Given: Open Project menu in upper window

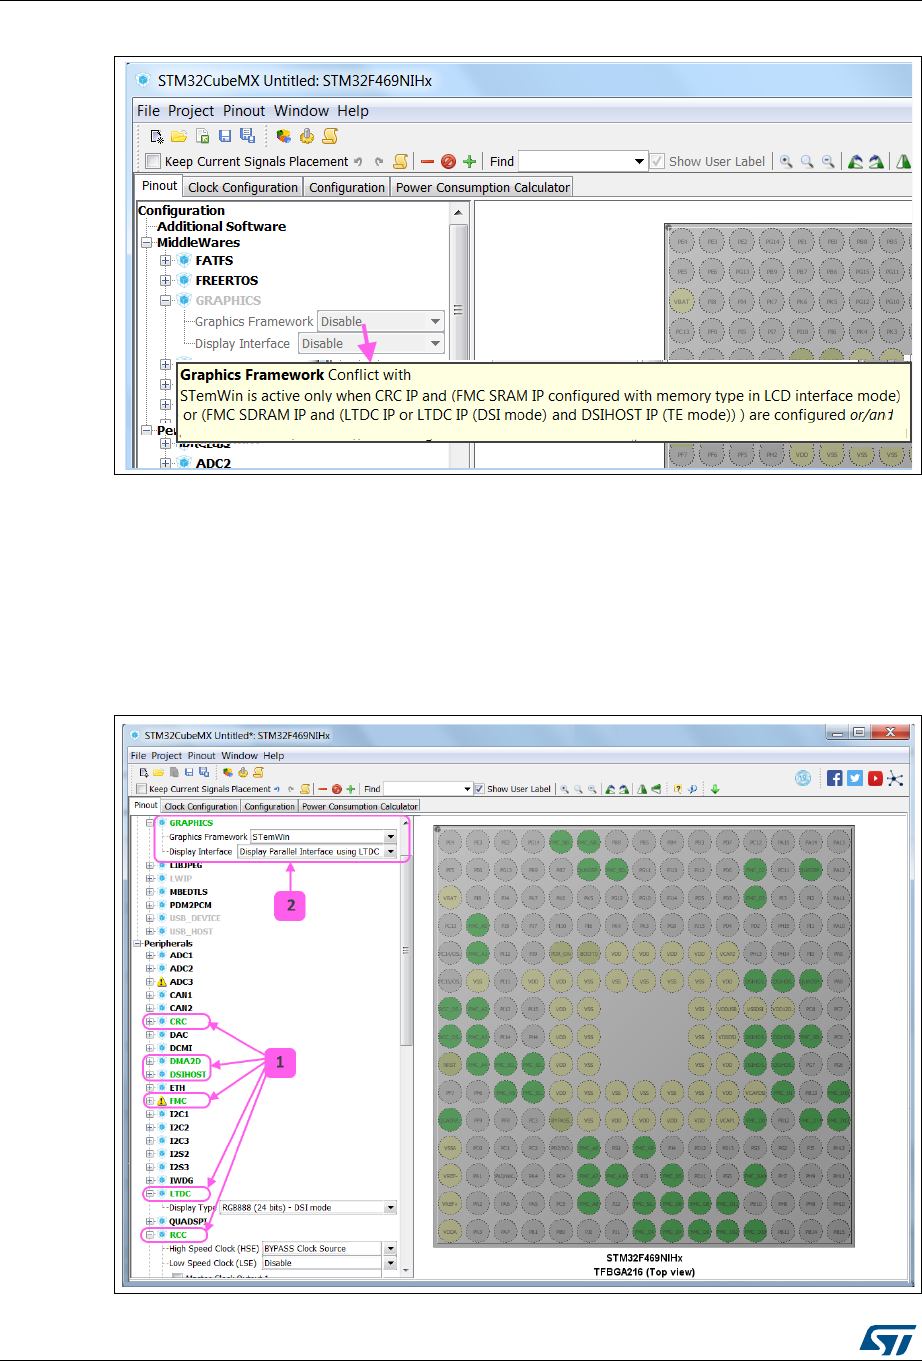Looking at the screenshot, I should [x=191, y=111].
